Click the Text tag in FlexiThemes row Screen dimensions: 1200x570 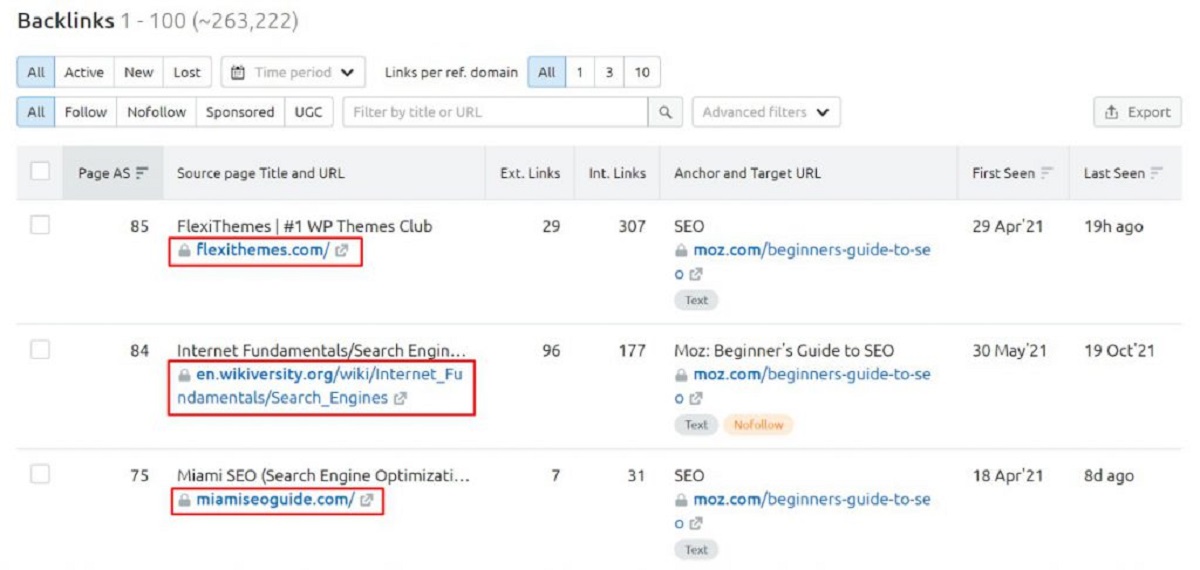click(696, 300)
